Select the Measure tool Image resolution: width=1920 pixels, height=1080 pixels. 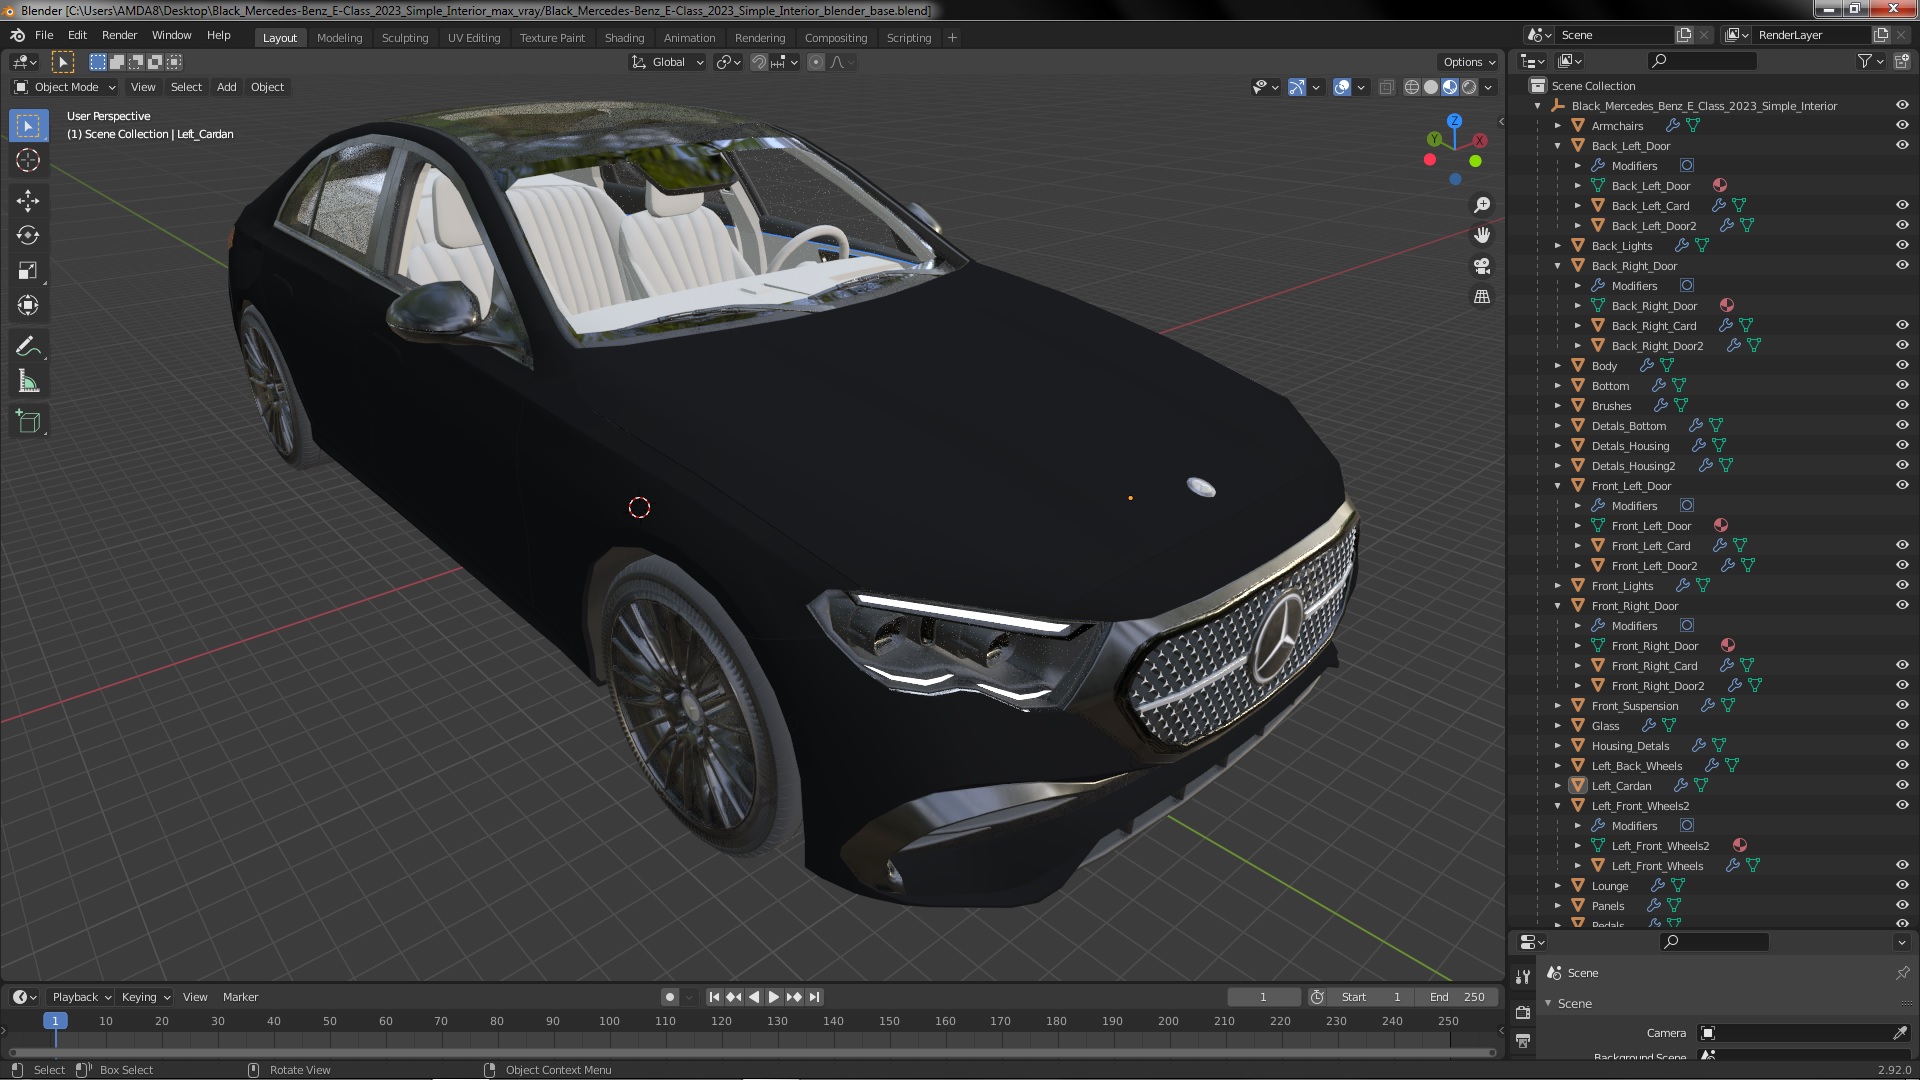[x=28, y=382]
